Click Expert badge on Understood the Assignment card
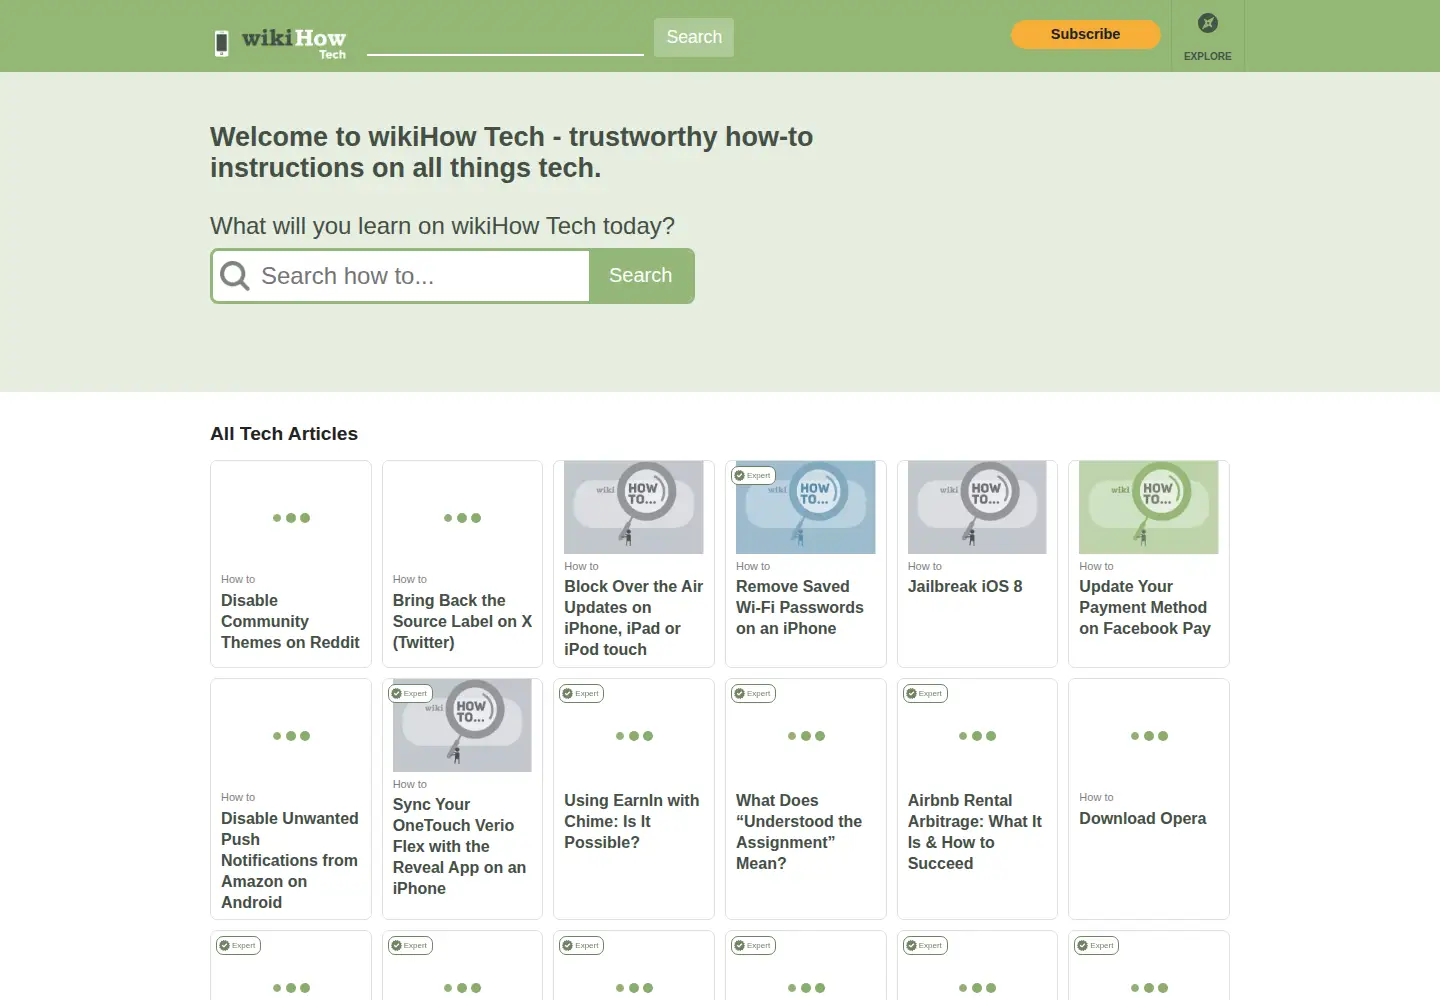The width and height of the screenshot is (1440, 1000). pyautogui.click(x=753, y=693)
